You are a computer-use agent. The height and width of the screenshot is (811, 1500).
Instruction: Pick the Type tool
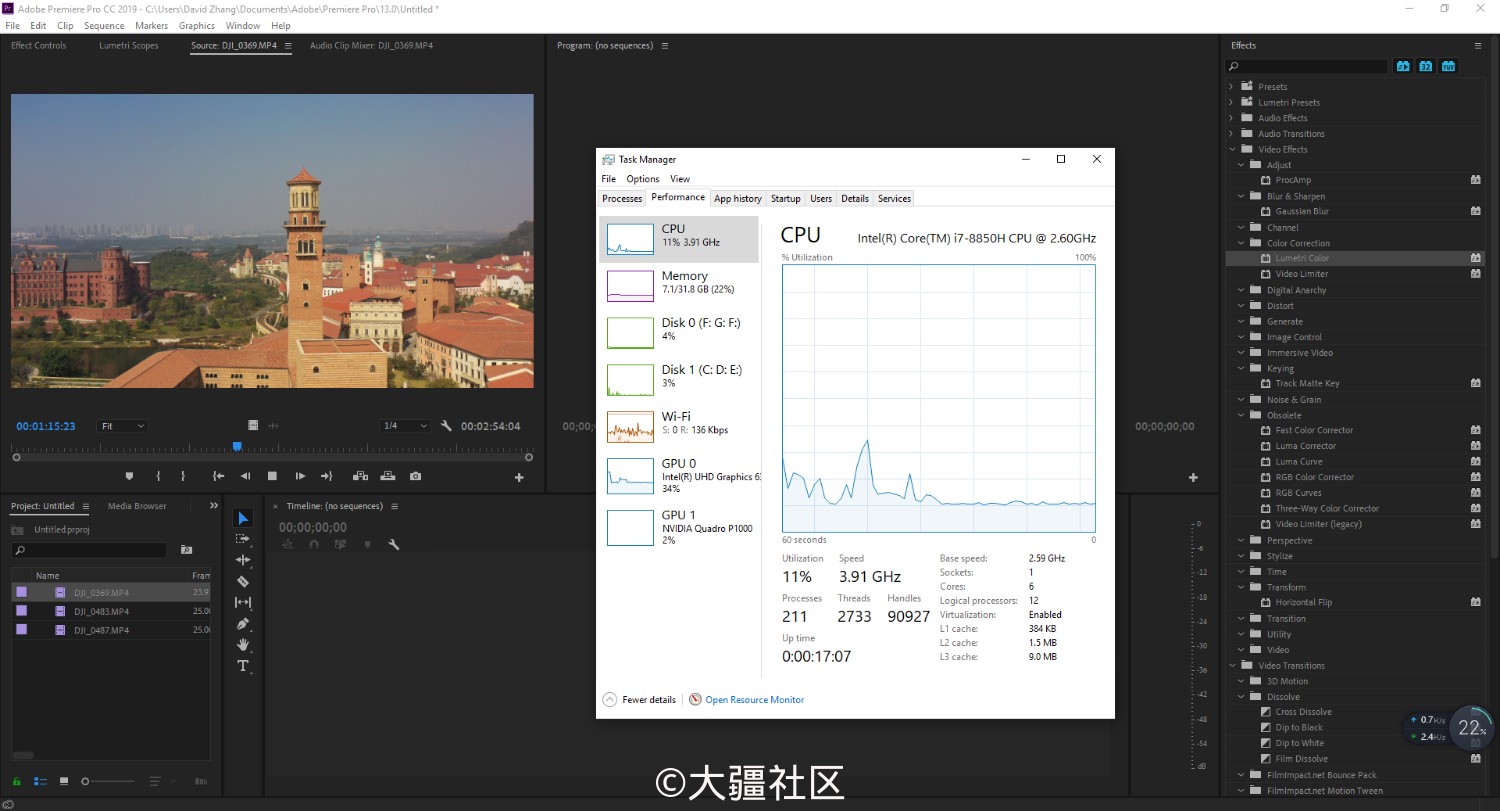pyautogui.click(x=243, y=666)
